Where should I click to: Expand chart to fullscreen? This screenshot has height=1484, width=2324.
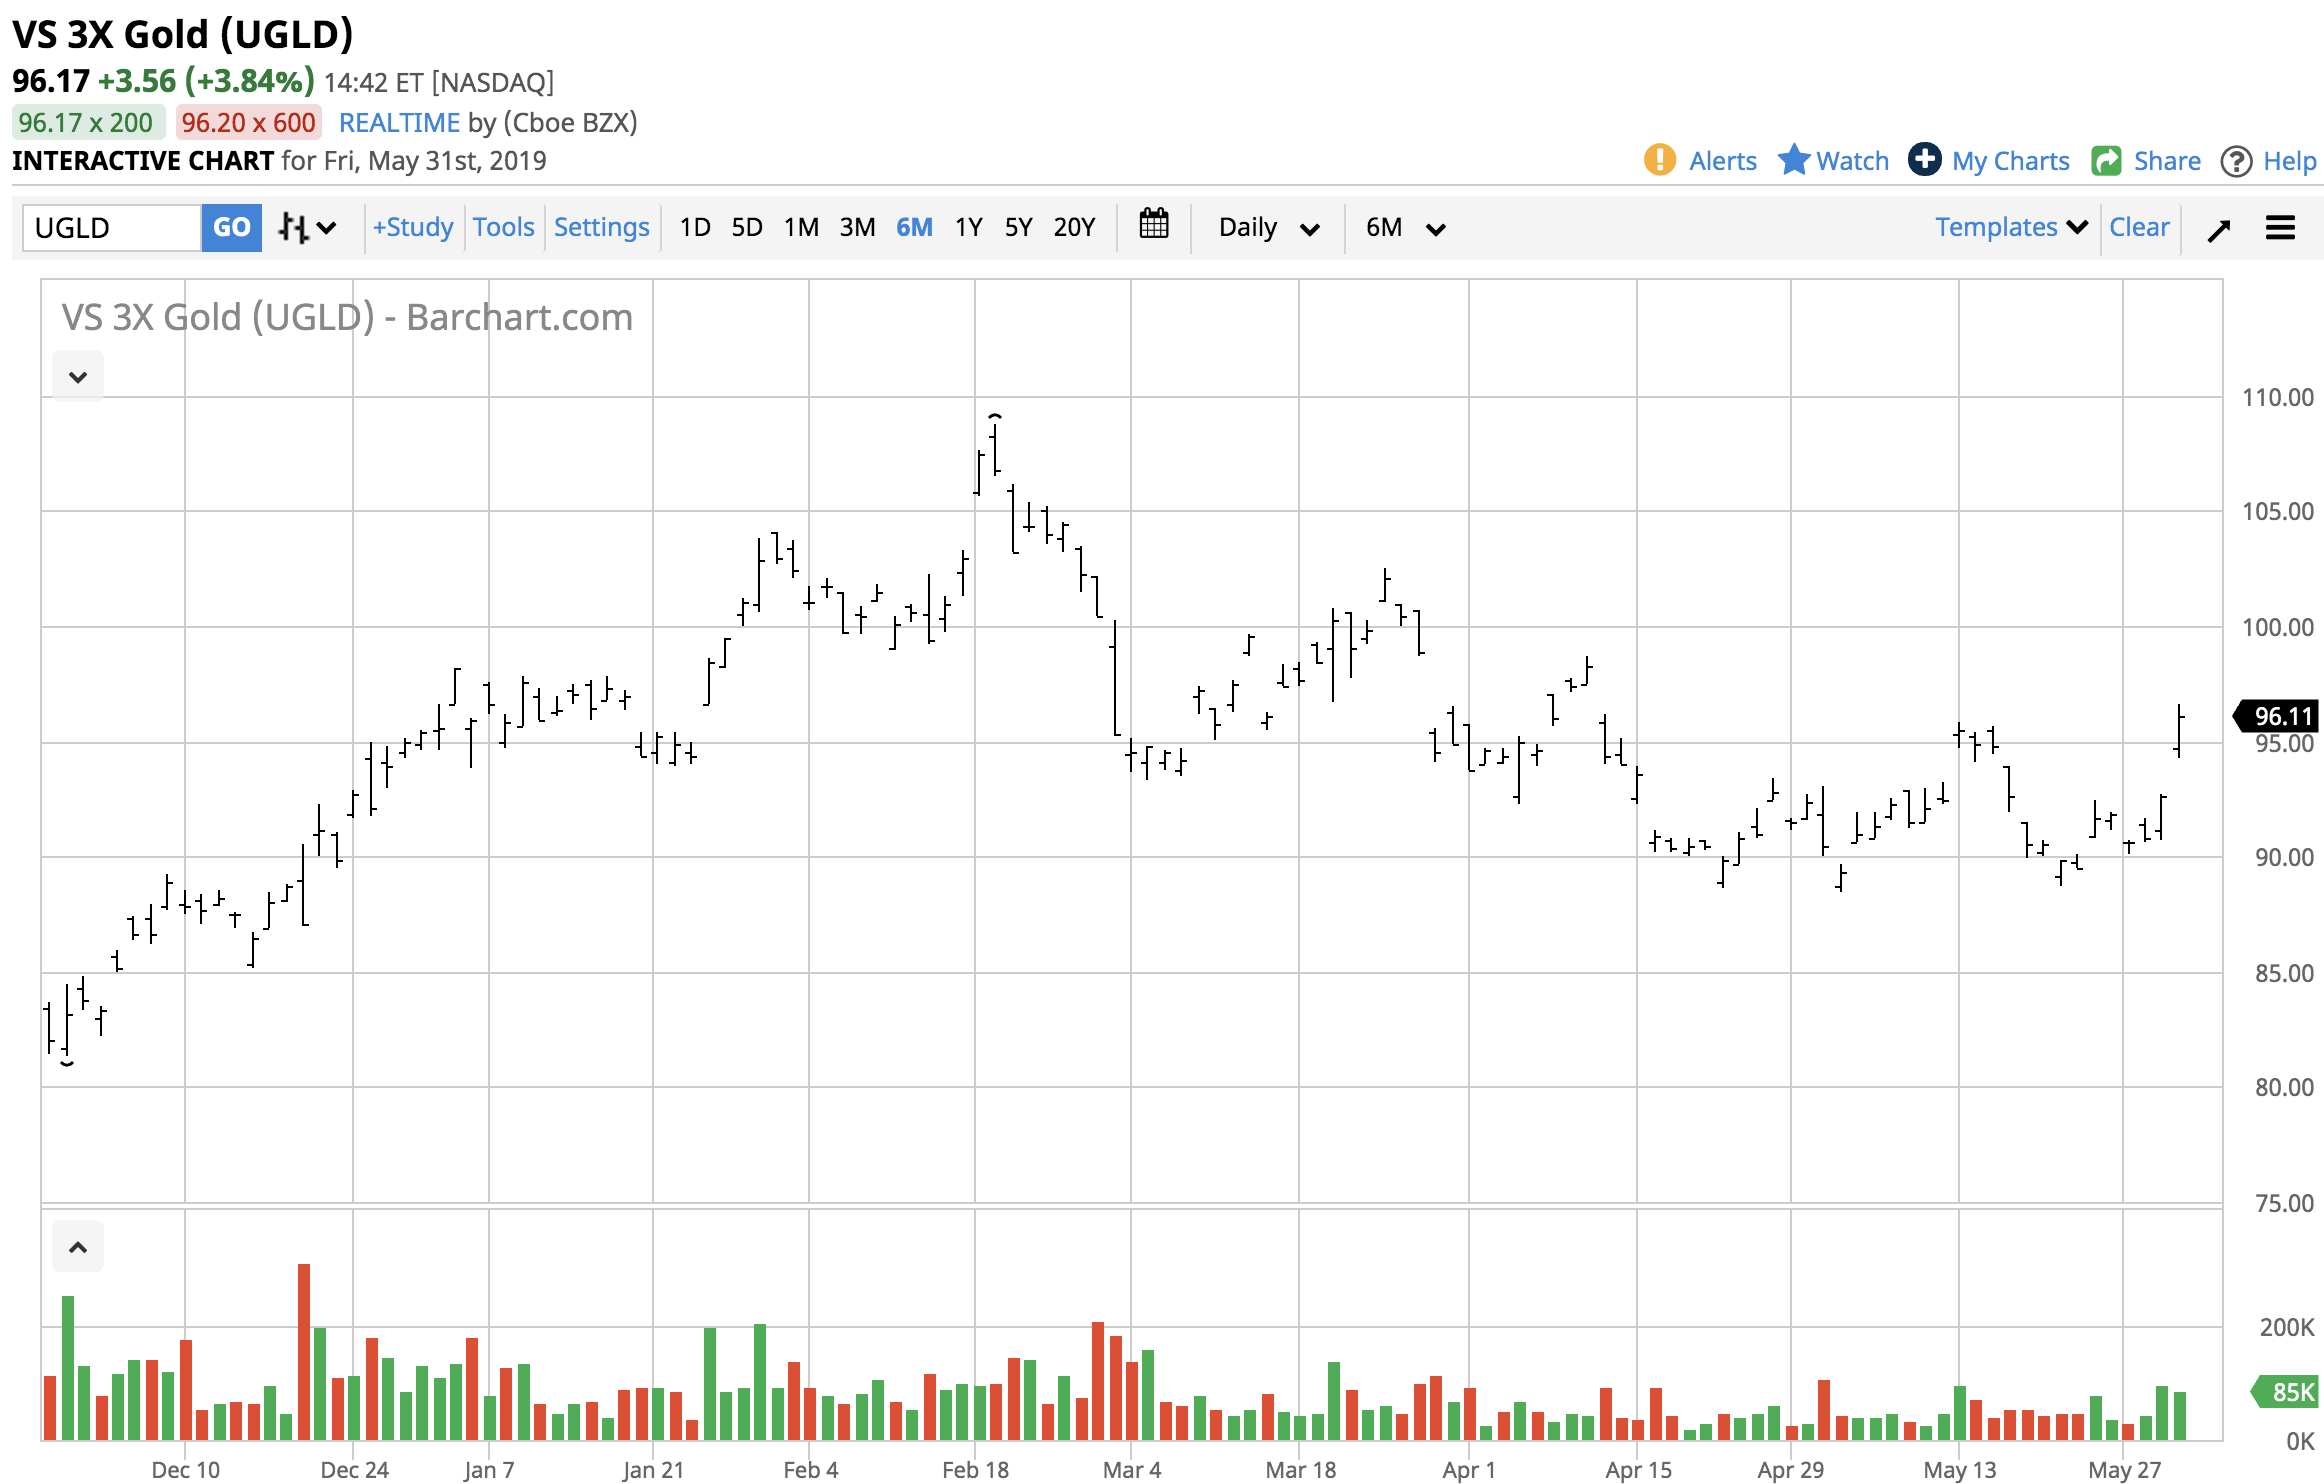(x=2219, y=228)
